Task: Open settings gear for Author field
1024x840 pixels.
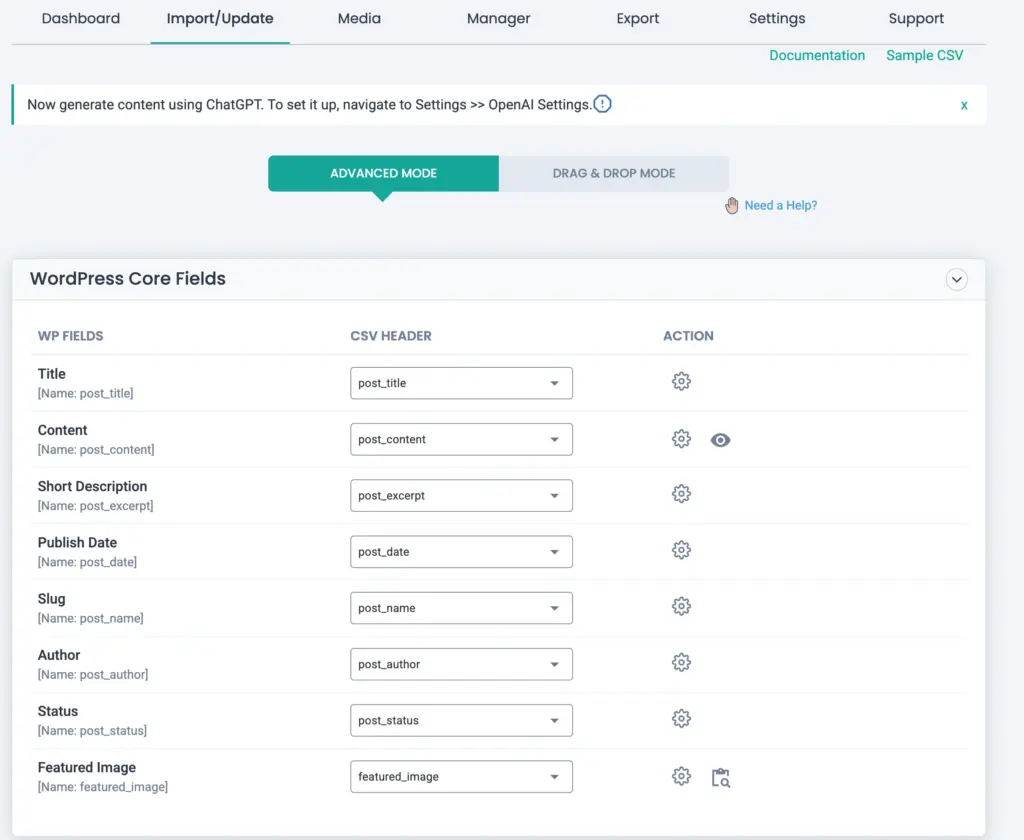Action: (681, 662)
